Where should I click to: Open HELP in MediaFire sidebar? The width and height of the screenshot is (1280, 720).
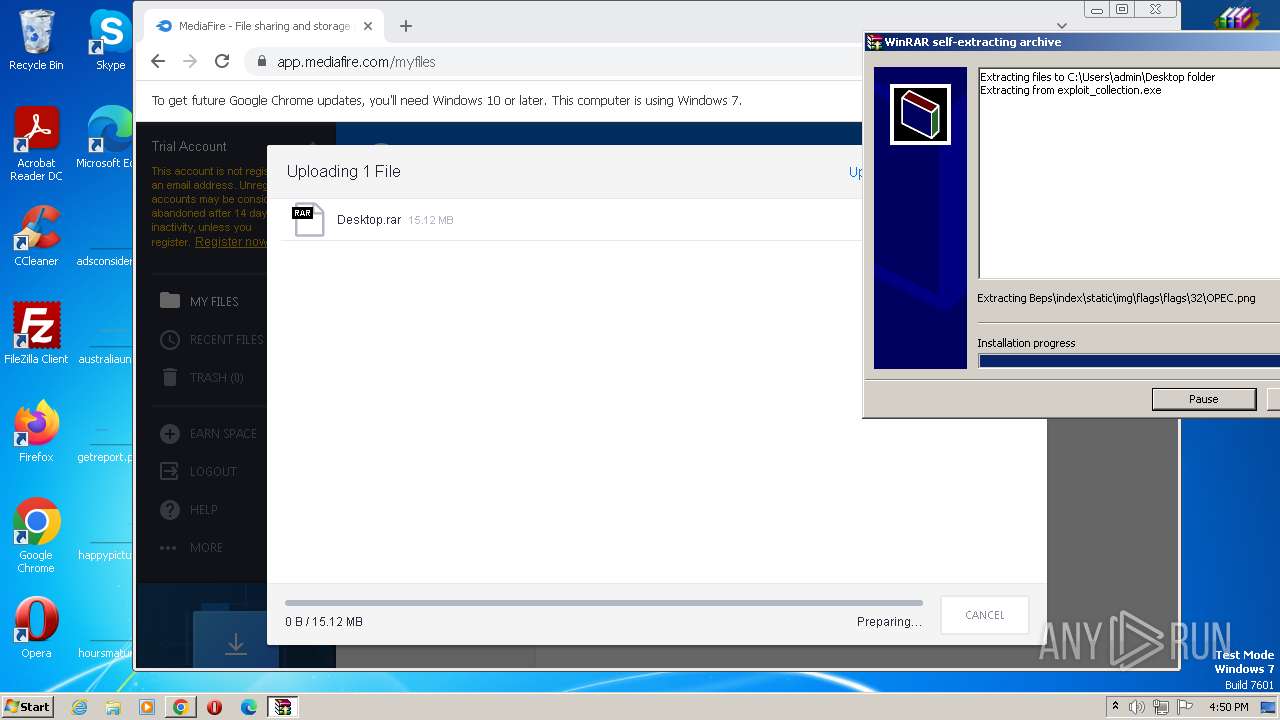tap(190, 509)
